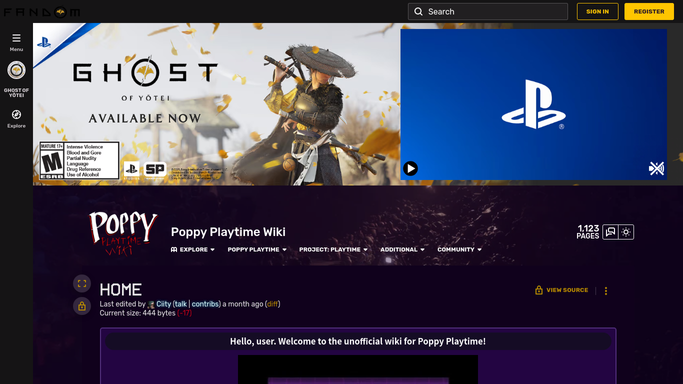Open the Fandom home logo
Viewport: 683px width, 384px height.
(x=42, y=12)
